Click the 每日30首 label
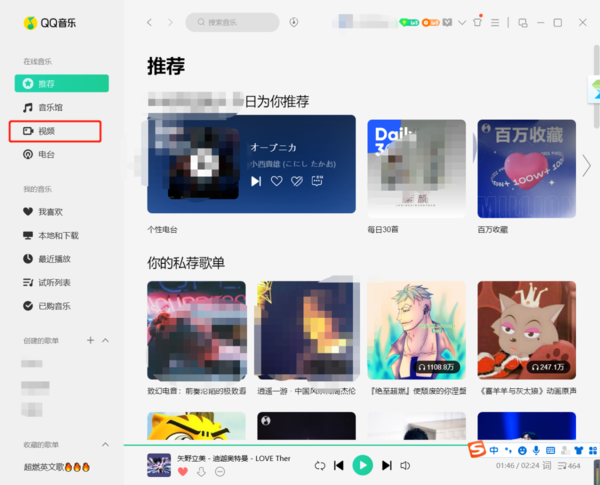This screenshot has width=600, height=485. point(383,230)
